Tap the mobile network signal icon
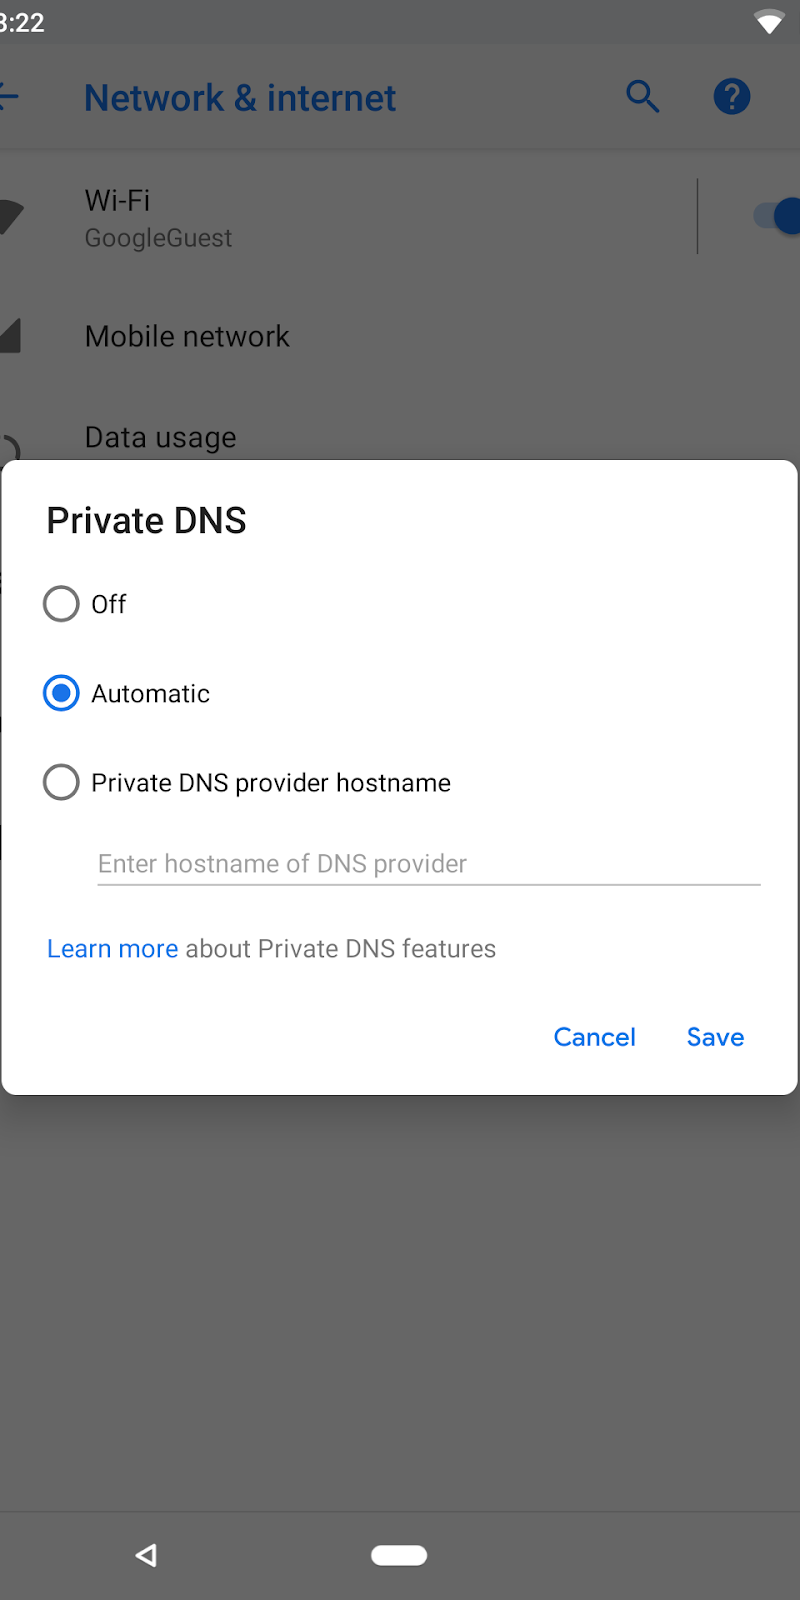The height and width of the screenshot is (1600, 800). pos(10,336)
